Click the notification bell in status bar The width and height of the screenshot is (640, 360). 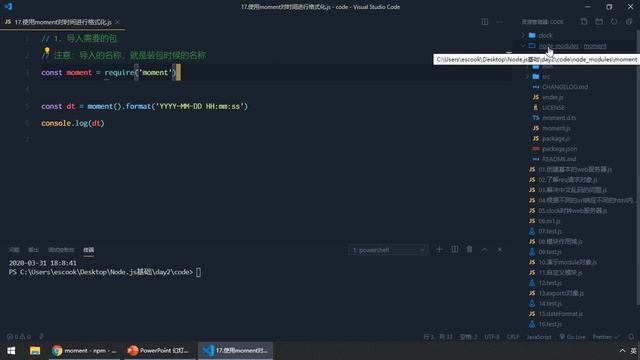[x=631, y=337]
